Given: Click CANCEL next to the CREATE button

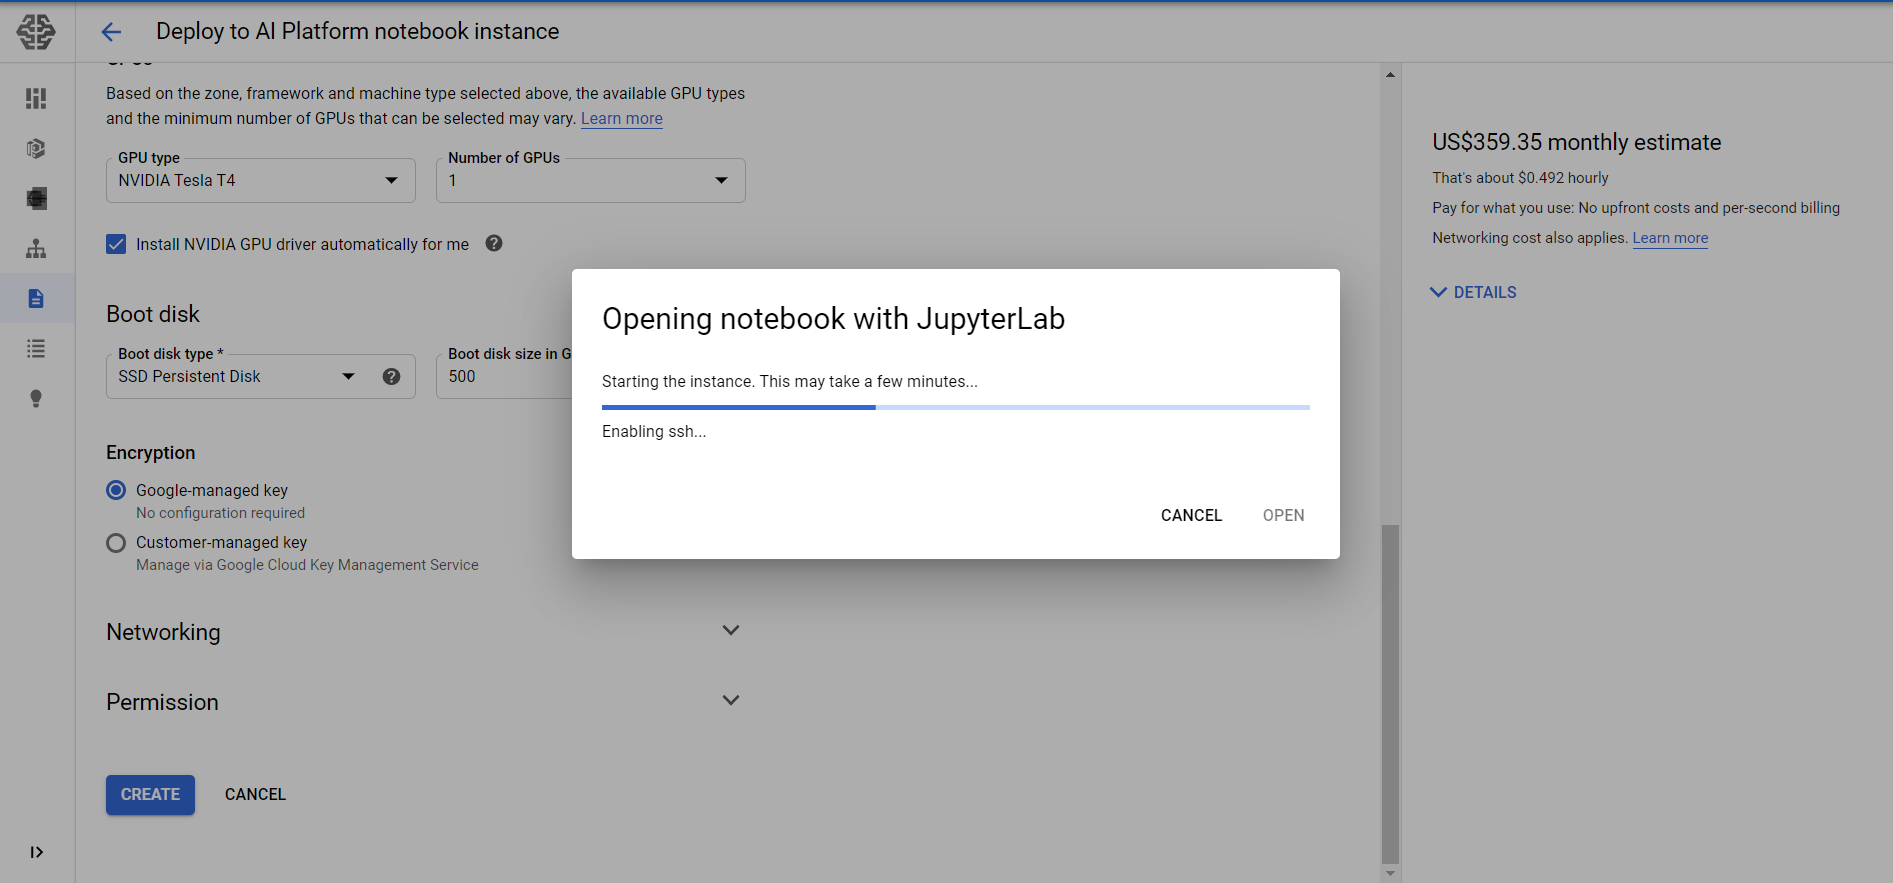Looking at the screenshot, I should [x=255, y=794].
